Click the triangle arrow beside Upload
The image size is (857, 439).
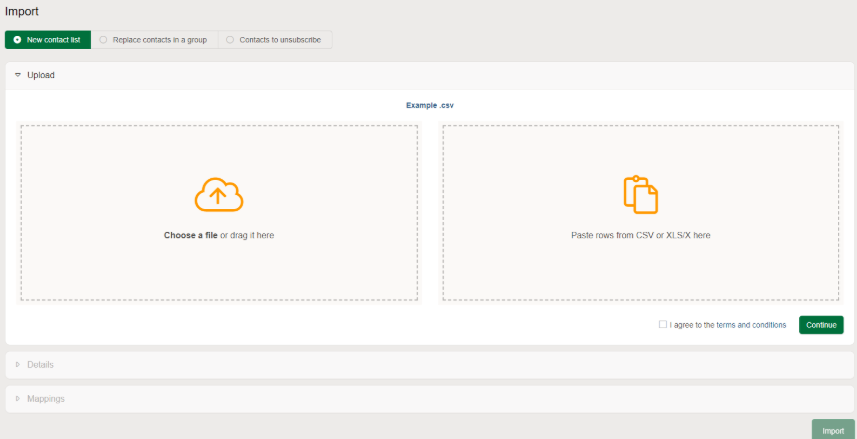[18, 75]
